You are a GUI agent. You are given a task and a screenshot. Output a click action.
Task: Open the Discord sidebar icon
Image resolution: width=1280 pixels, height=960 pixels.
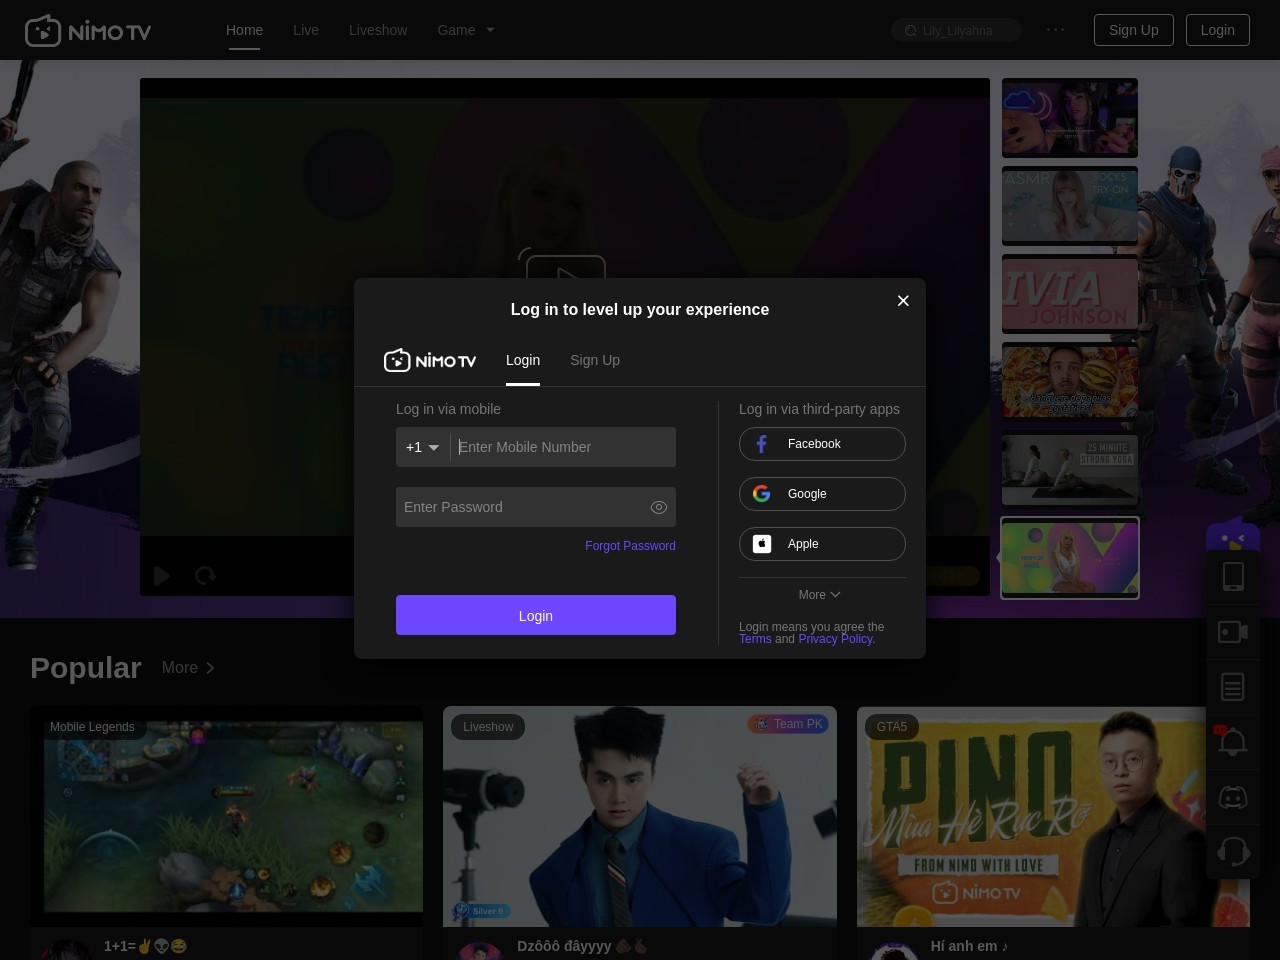(1233, 797)
